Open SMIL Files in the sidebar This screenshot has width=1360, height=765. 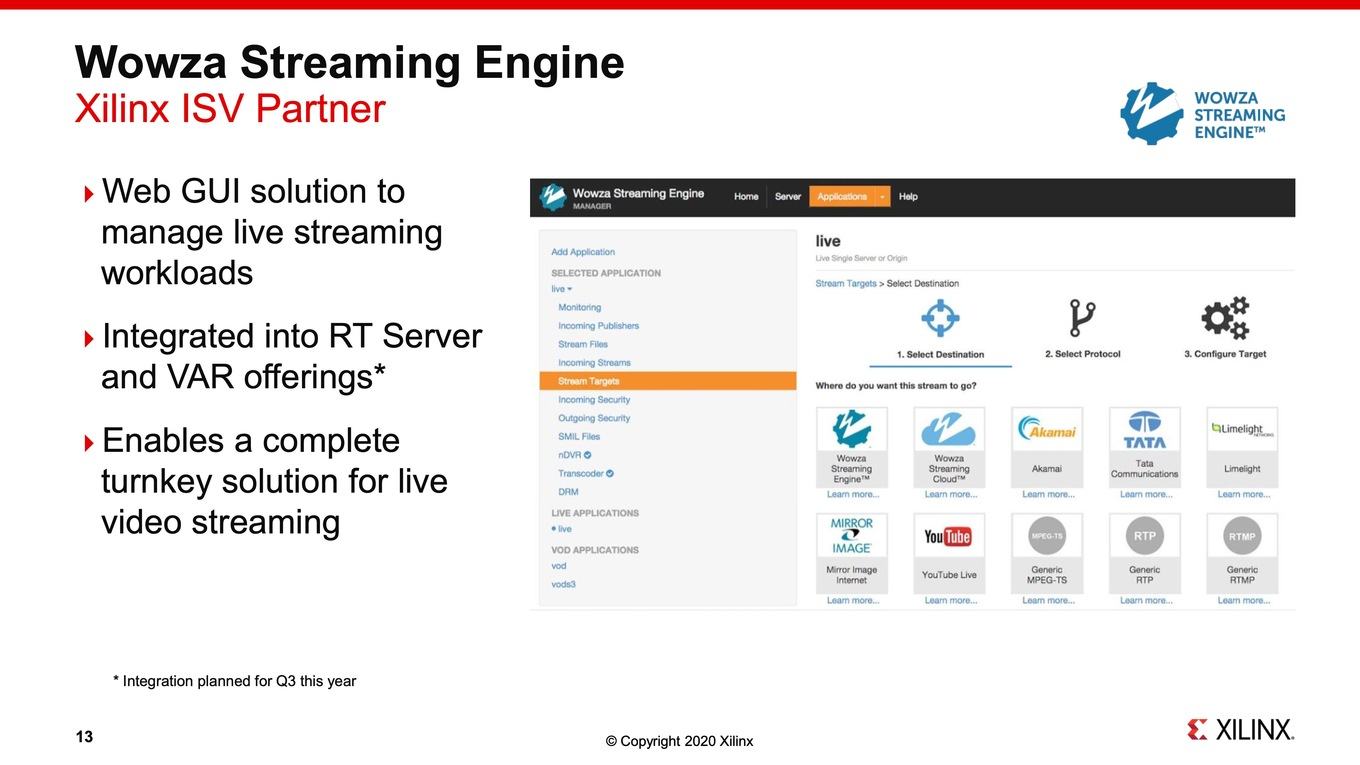click(579, 437)
